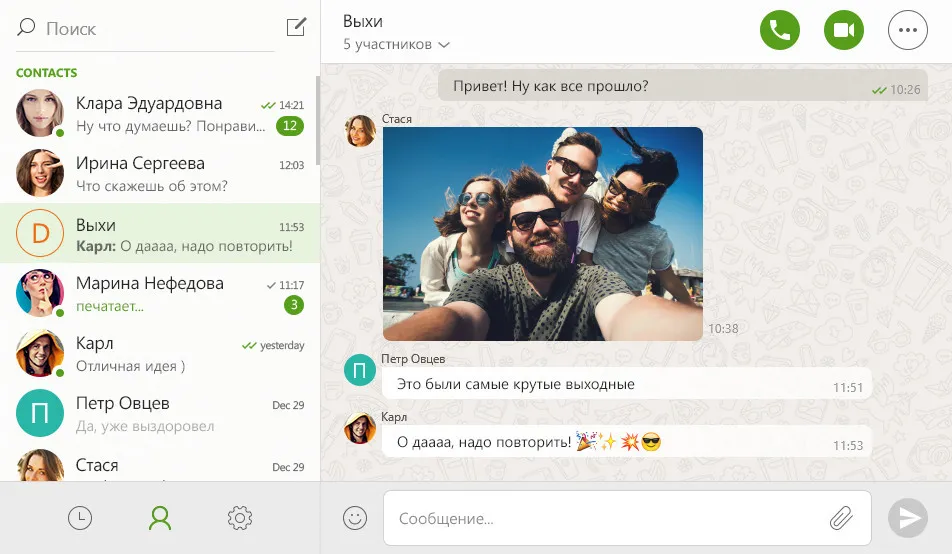Start a voice call in the Выхи chat

pos(780,30)
